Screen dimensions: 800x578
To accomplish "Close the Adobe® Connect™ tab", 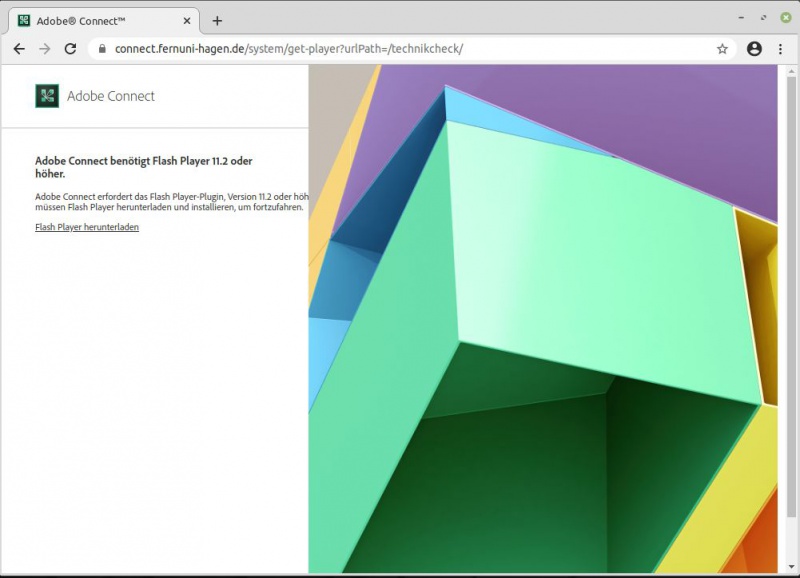I will pyautogui.click(x=187, y=21).
